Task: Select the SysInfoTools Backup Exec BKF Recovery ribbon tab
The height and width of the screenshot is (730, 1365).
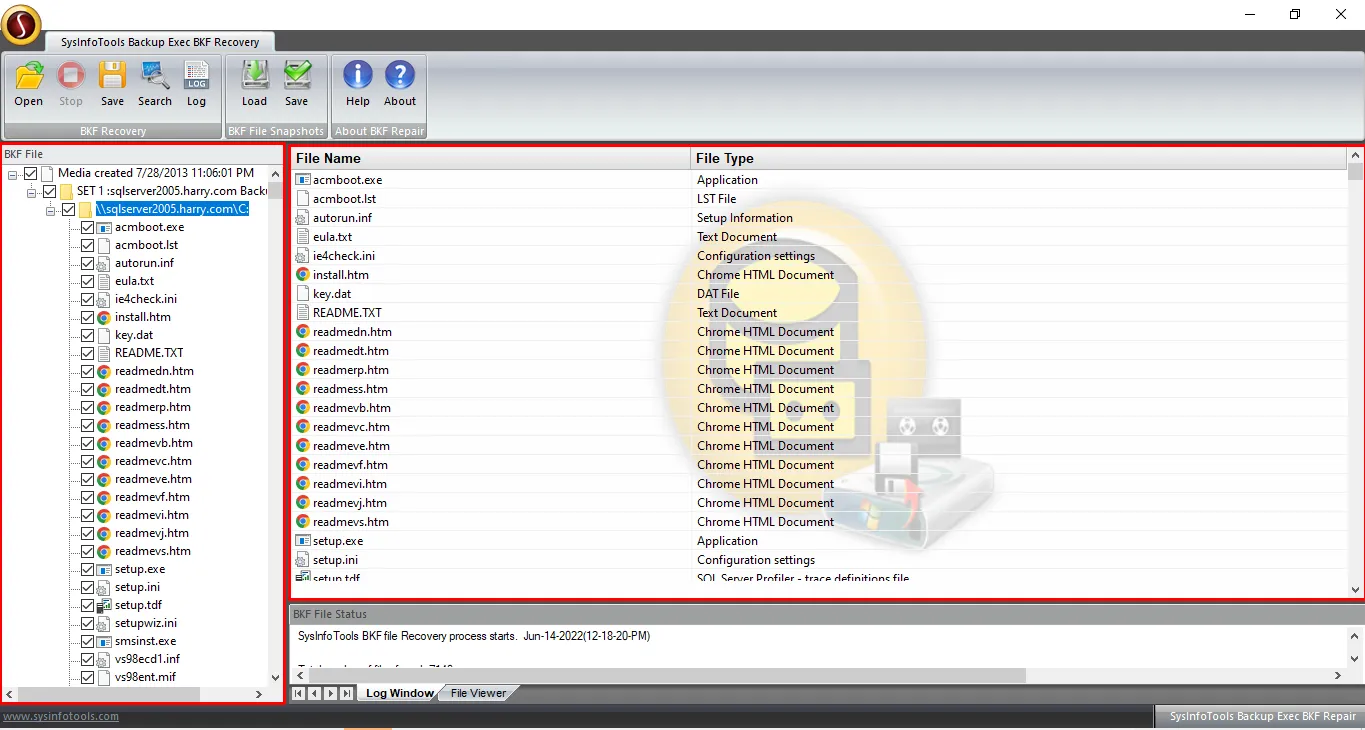Action: [x=160, y=42]
